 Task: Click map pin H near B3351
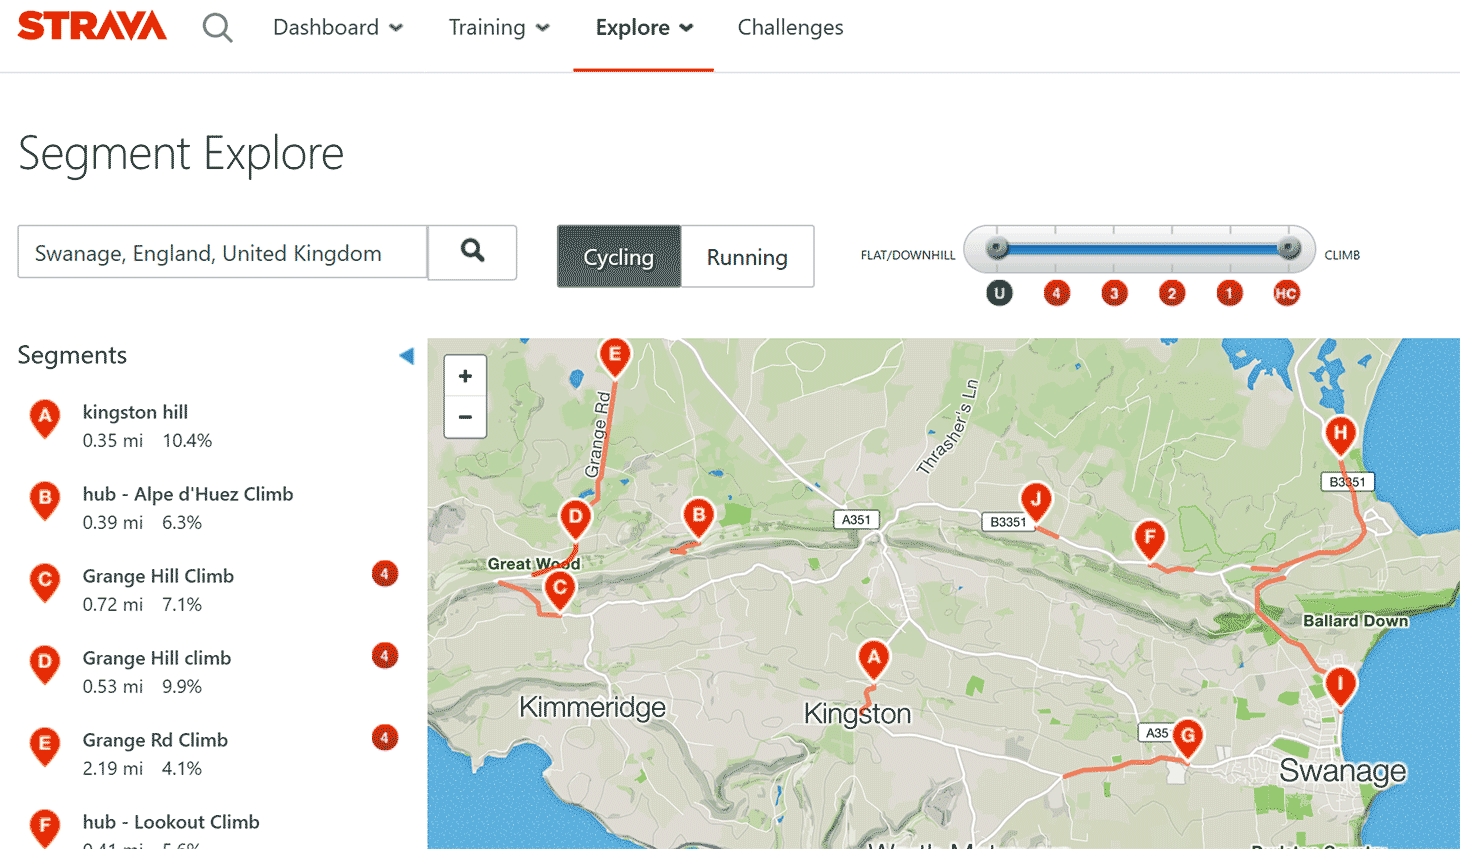(x=1340, y=436)
